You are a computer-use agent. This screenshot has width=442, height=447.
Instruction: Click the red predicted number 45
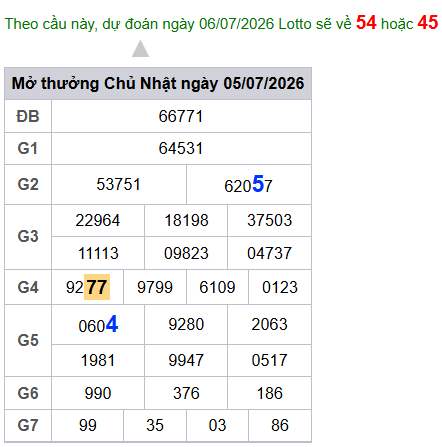[x=428, y=23]
